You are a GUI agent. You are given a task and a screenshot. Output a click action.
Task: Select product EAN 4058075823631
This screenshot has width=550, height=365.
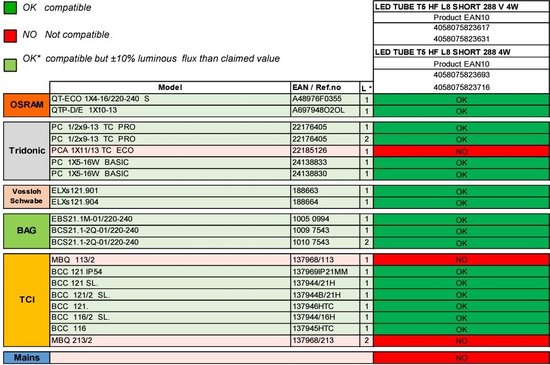coord(461,39)
